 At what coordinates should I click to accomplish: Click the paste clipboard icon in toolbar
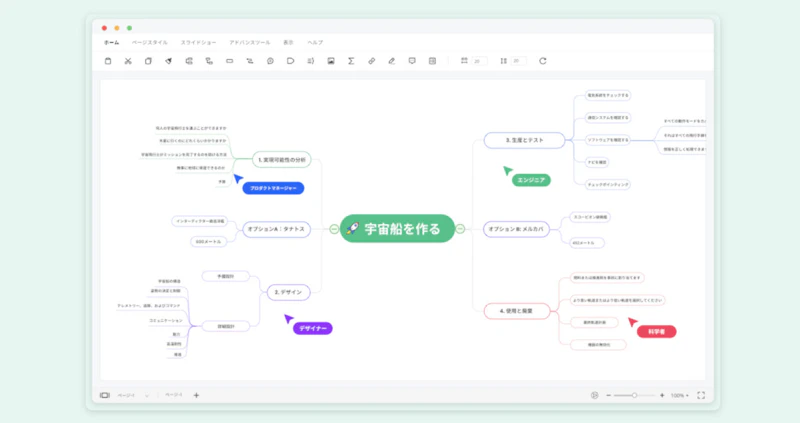pos(108,61)
